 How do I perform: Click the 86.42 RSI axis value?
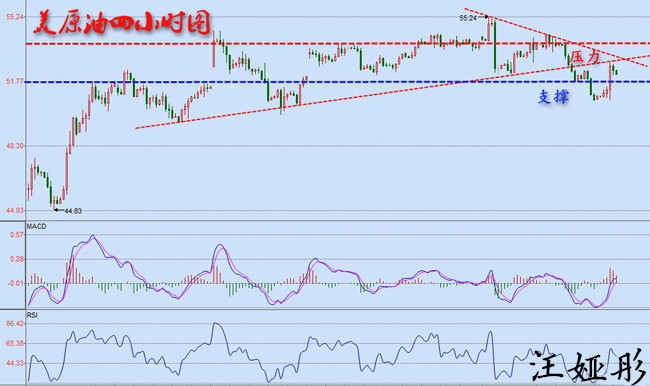click(x=15, y=323)
